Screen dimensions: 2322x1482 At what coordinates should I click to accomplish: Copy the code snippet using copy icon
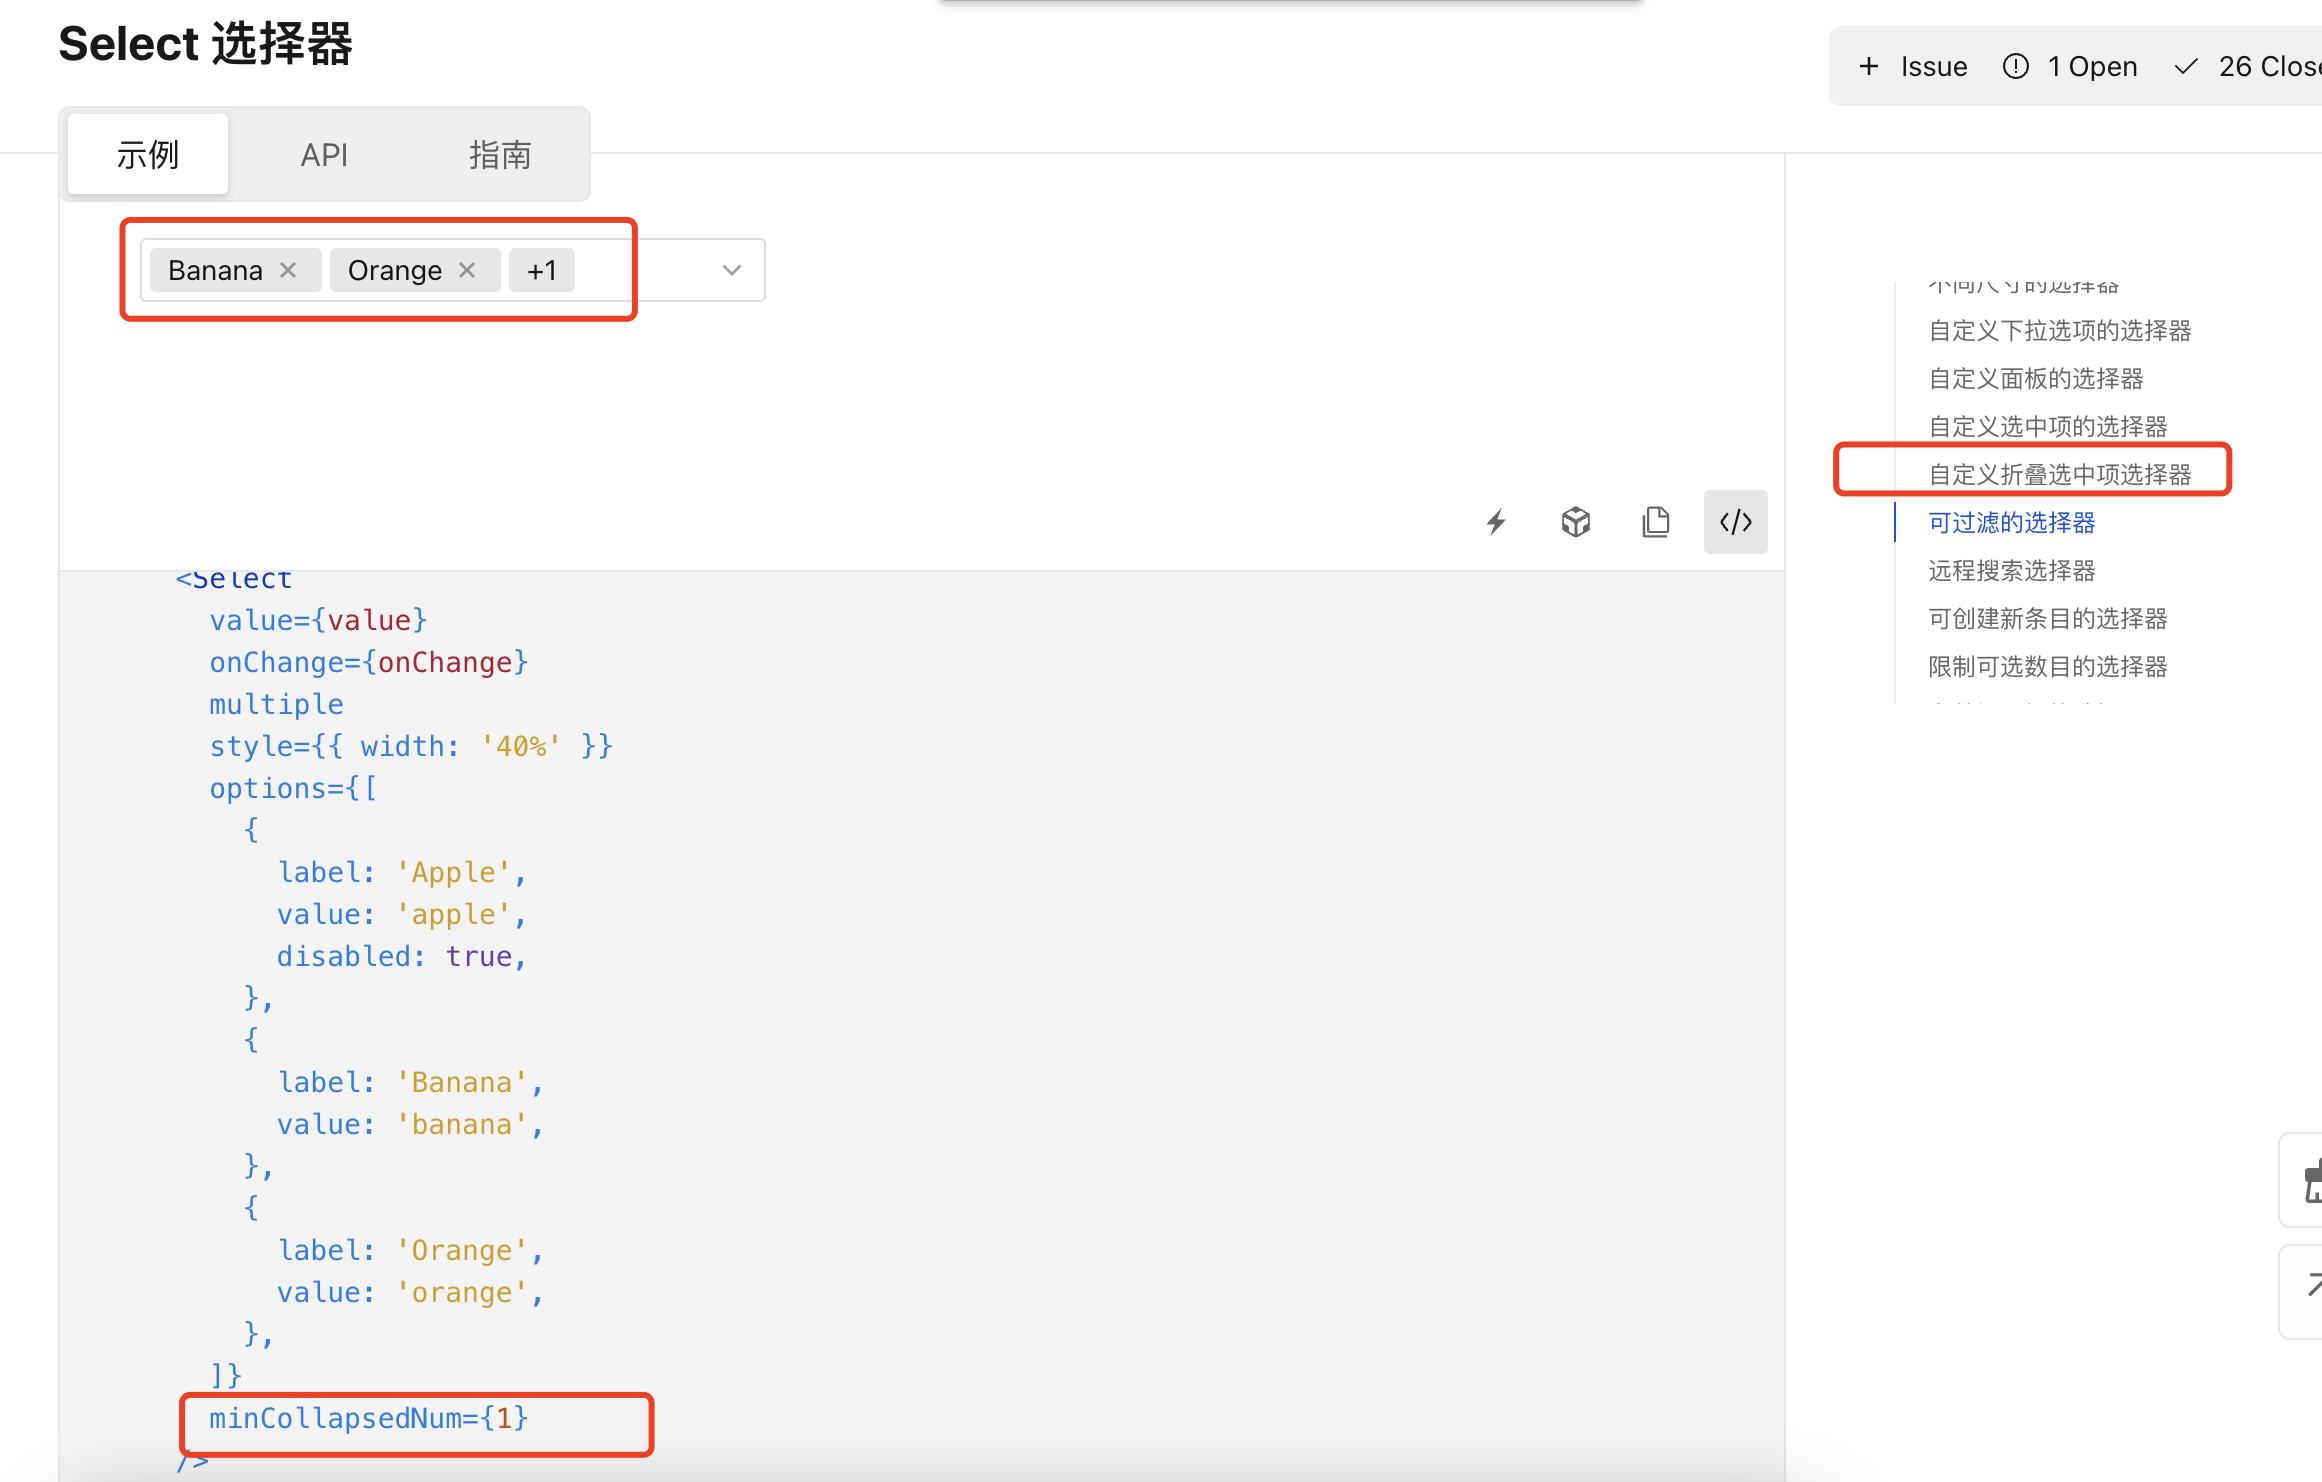1656,521
